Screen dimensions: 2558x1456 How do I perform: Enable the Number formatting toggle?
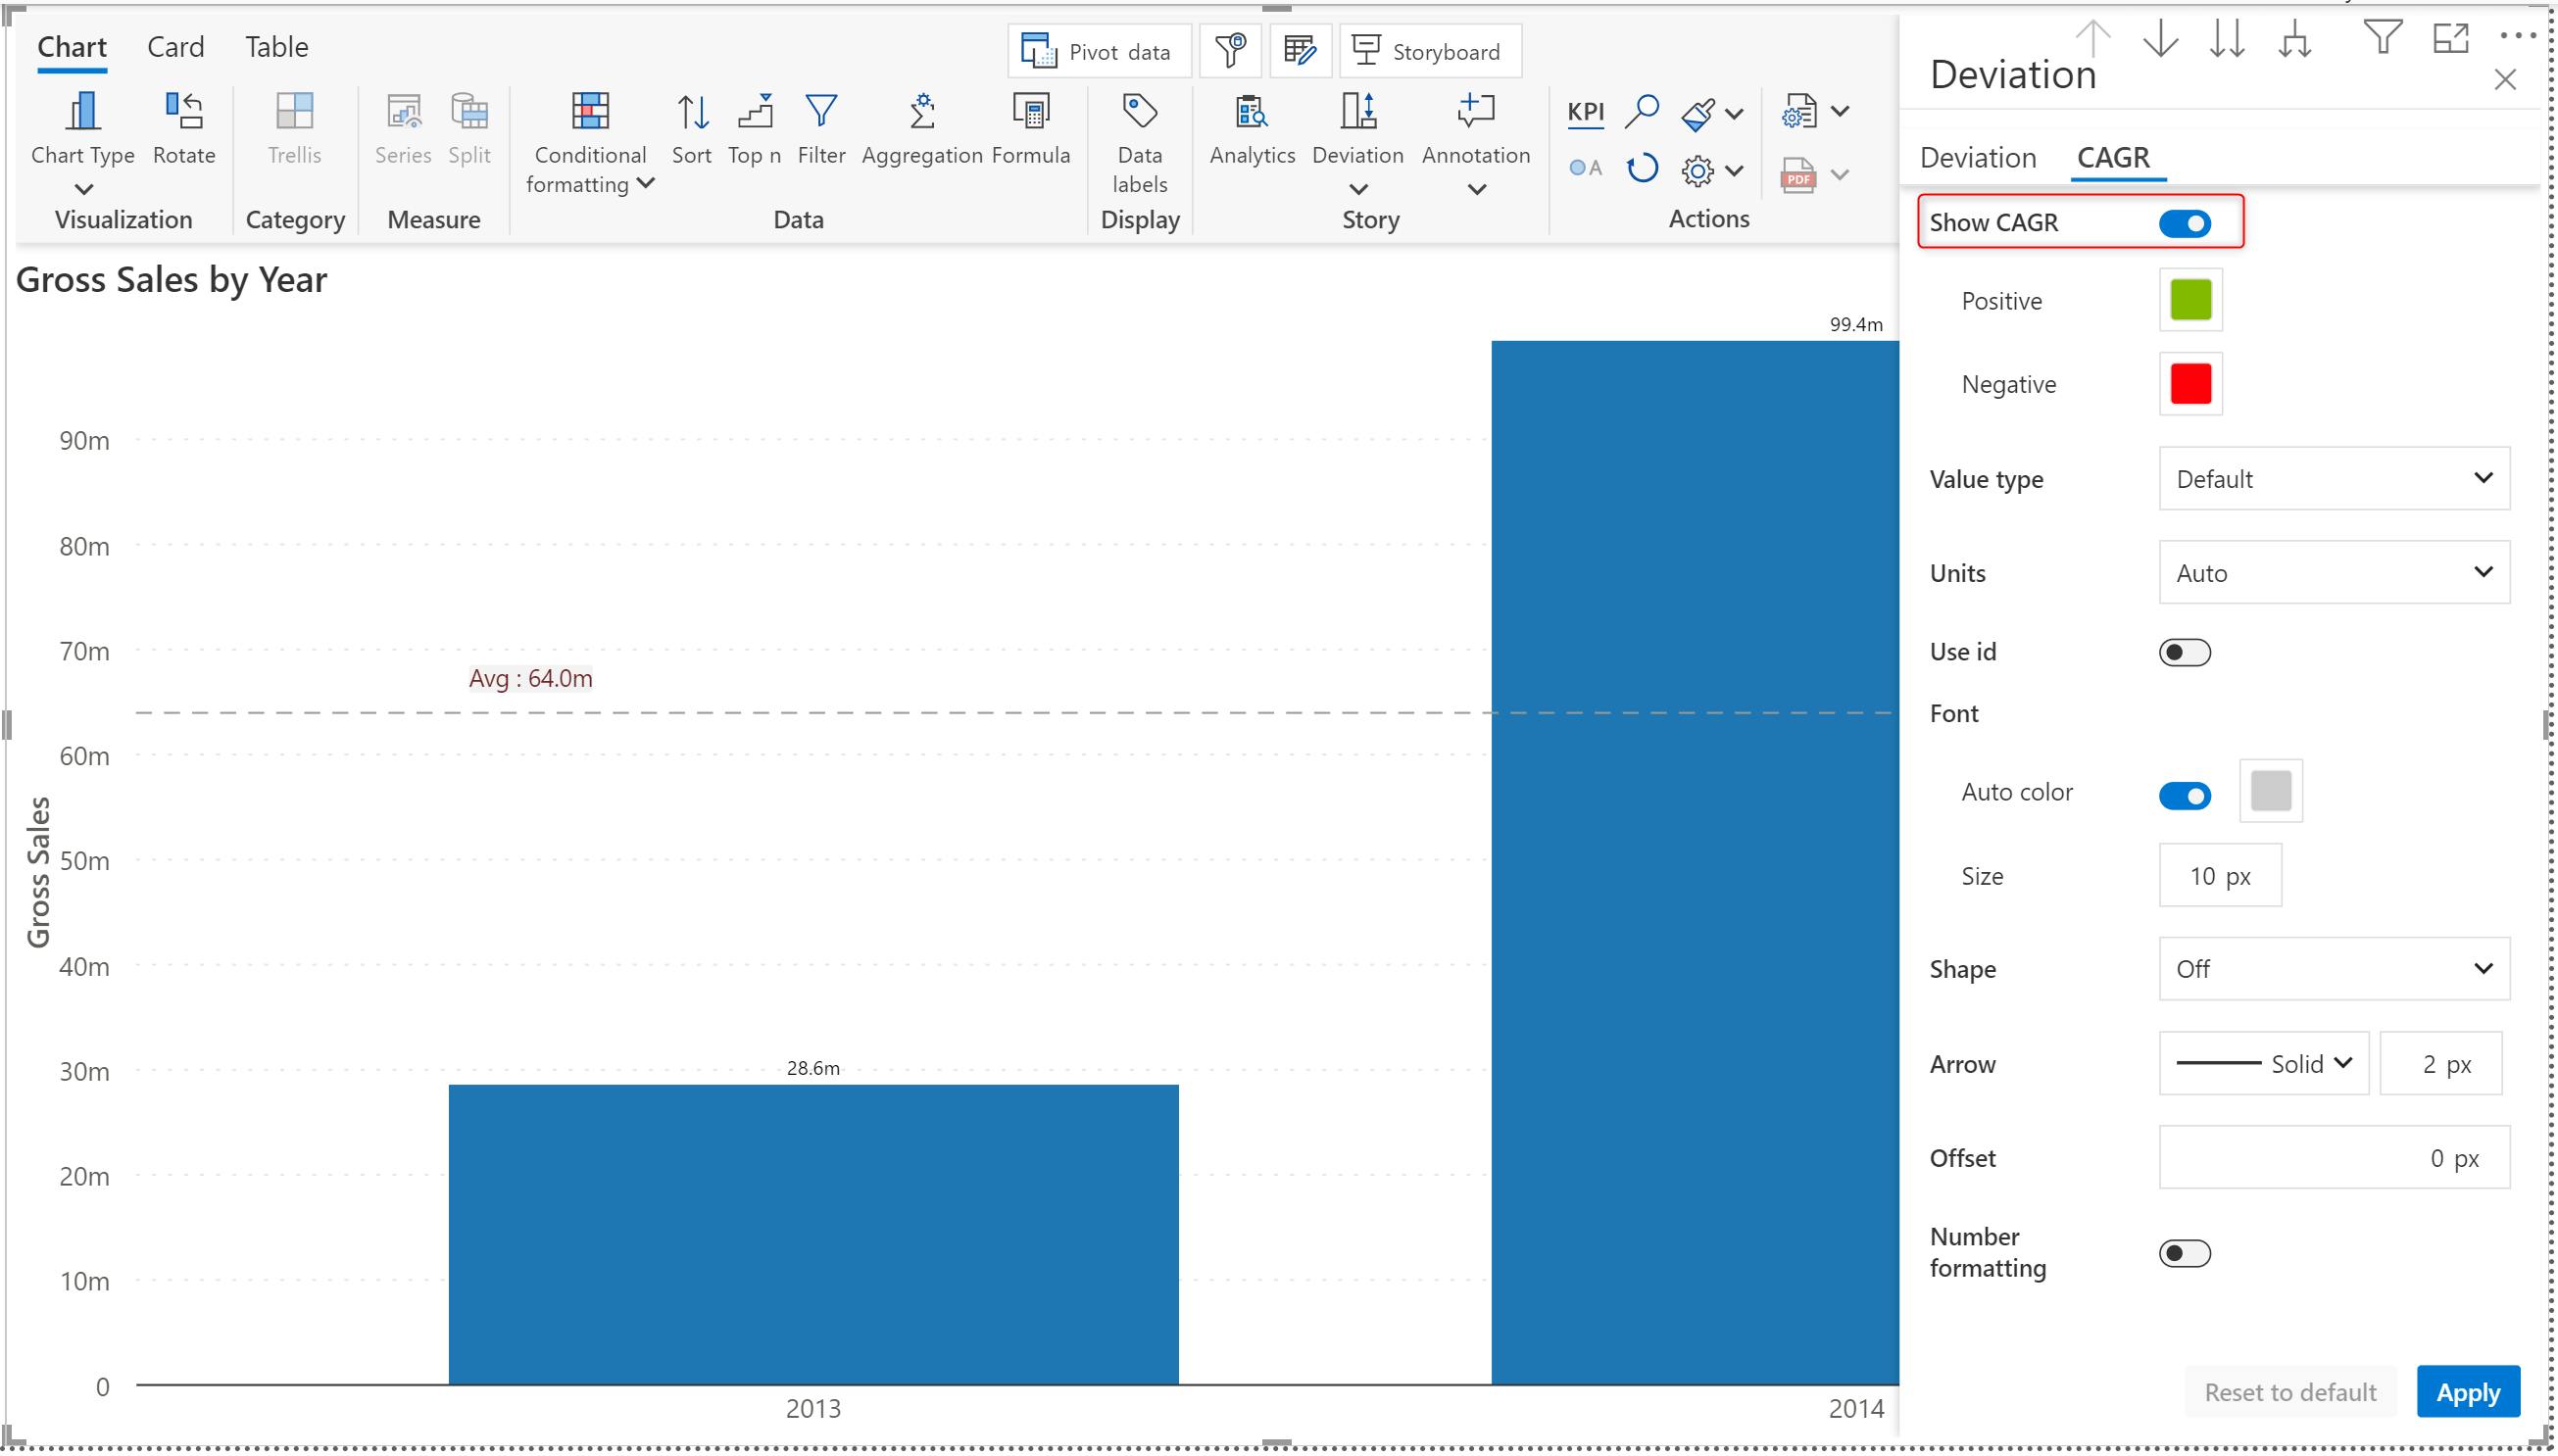tap(2184, 1253)
